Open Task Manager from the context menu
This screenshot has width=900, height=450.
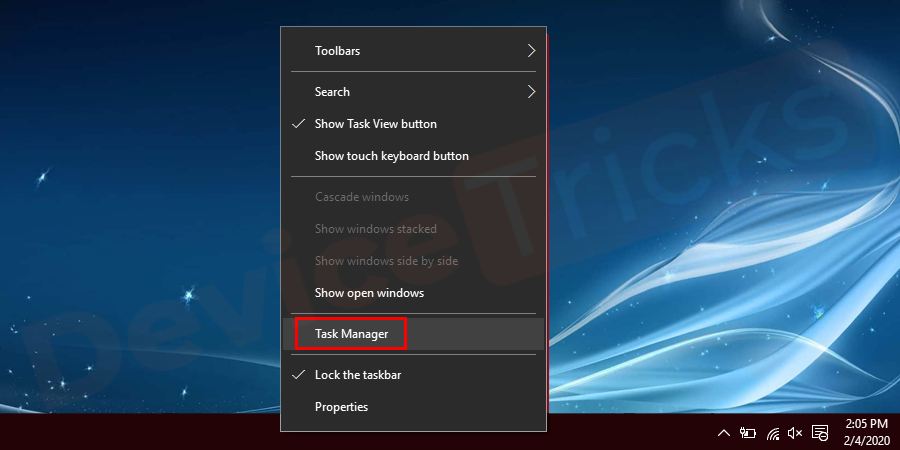click(x=413, y=333)
